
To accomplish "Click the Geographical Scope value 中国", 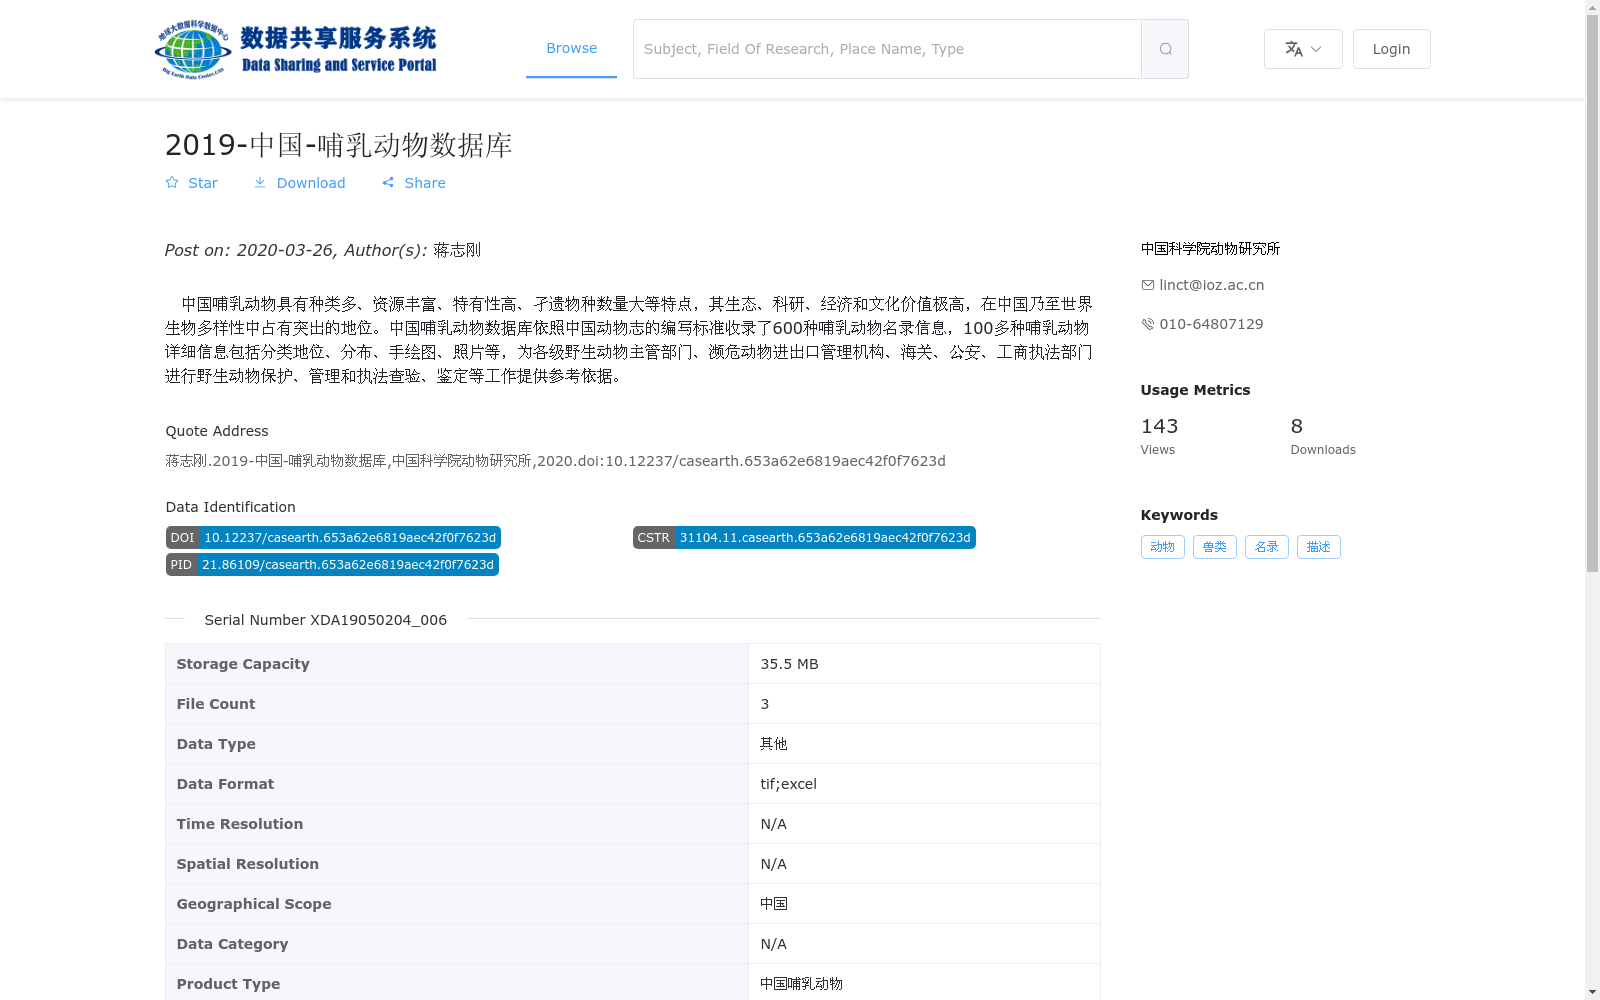I will [x=774, y=904].
